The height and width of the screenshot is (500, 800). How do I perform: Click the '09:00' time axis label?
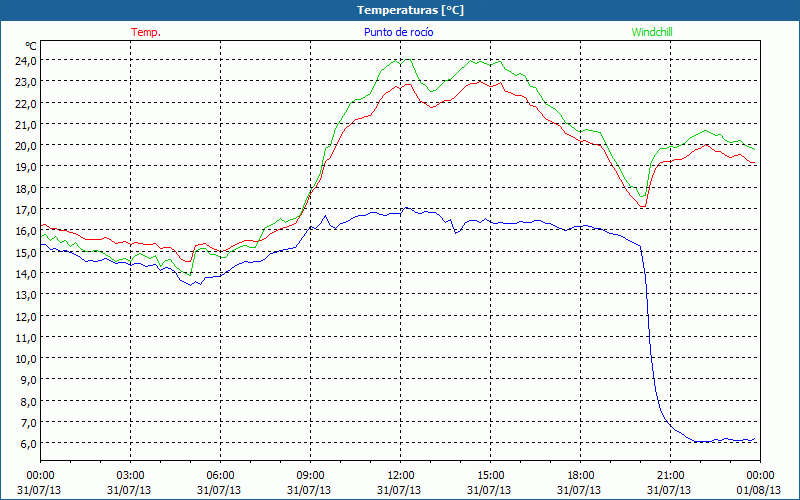(310, 476)
